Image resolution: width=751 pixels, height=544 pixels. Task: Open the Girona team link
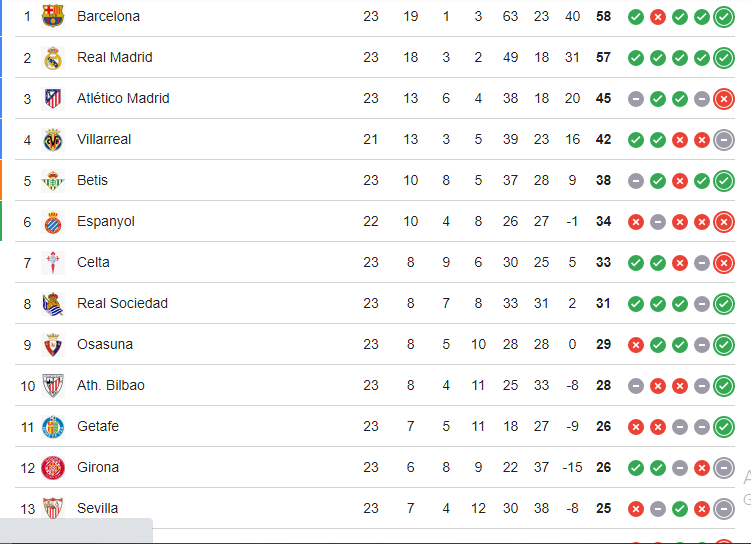98,467
